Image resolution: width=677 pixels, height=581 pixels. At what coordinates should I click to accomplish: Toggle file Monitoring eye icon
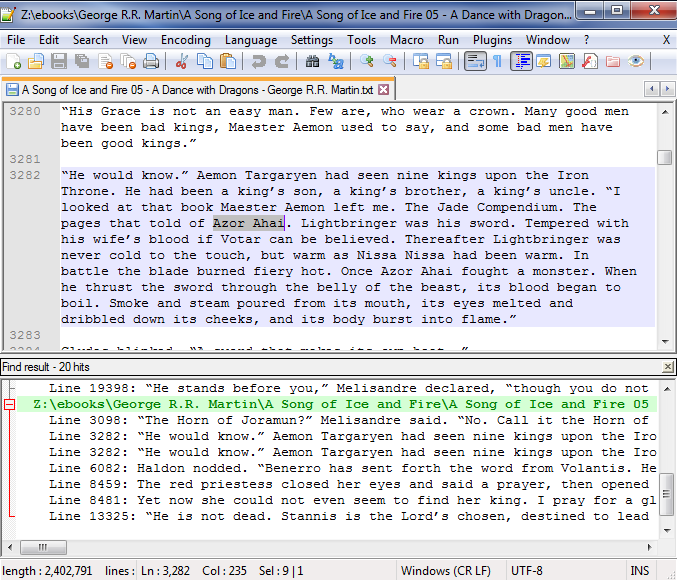pyautogui.click(x=636, y=61)
